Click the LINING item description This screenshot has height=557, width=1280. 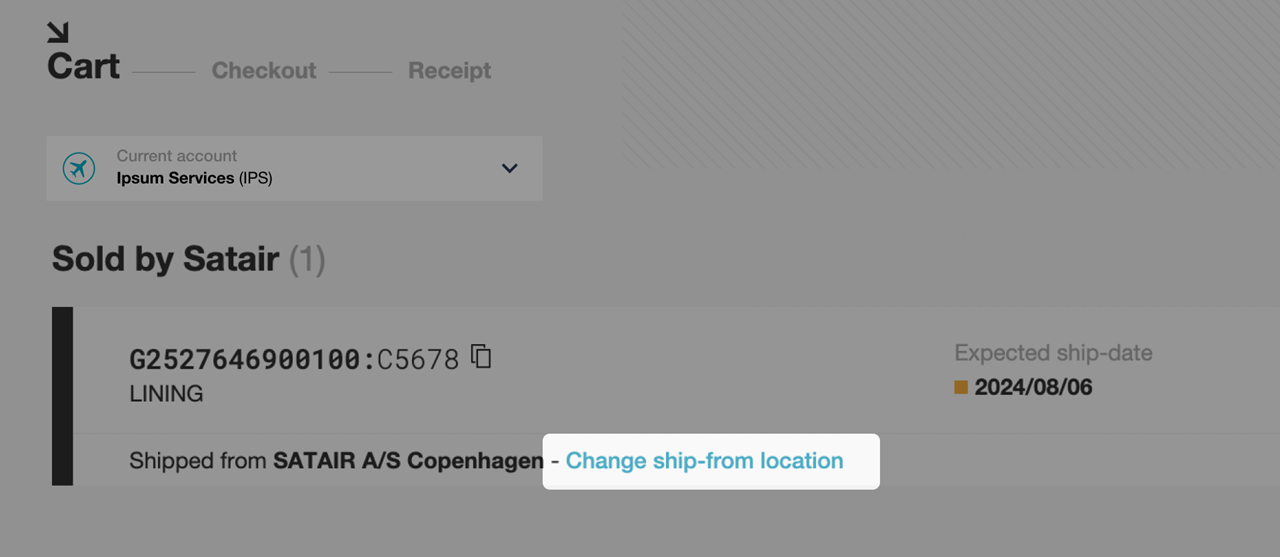pos(166,394)
